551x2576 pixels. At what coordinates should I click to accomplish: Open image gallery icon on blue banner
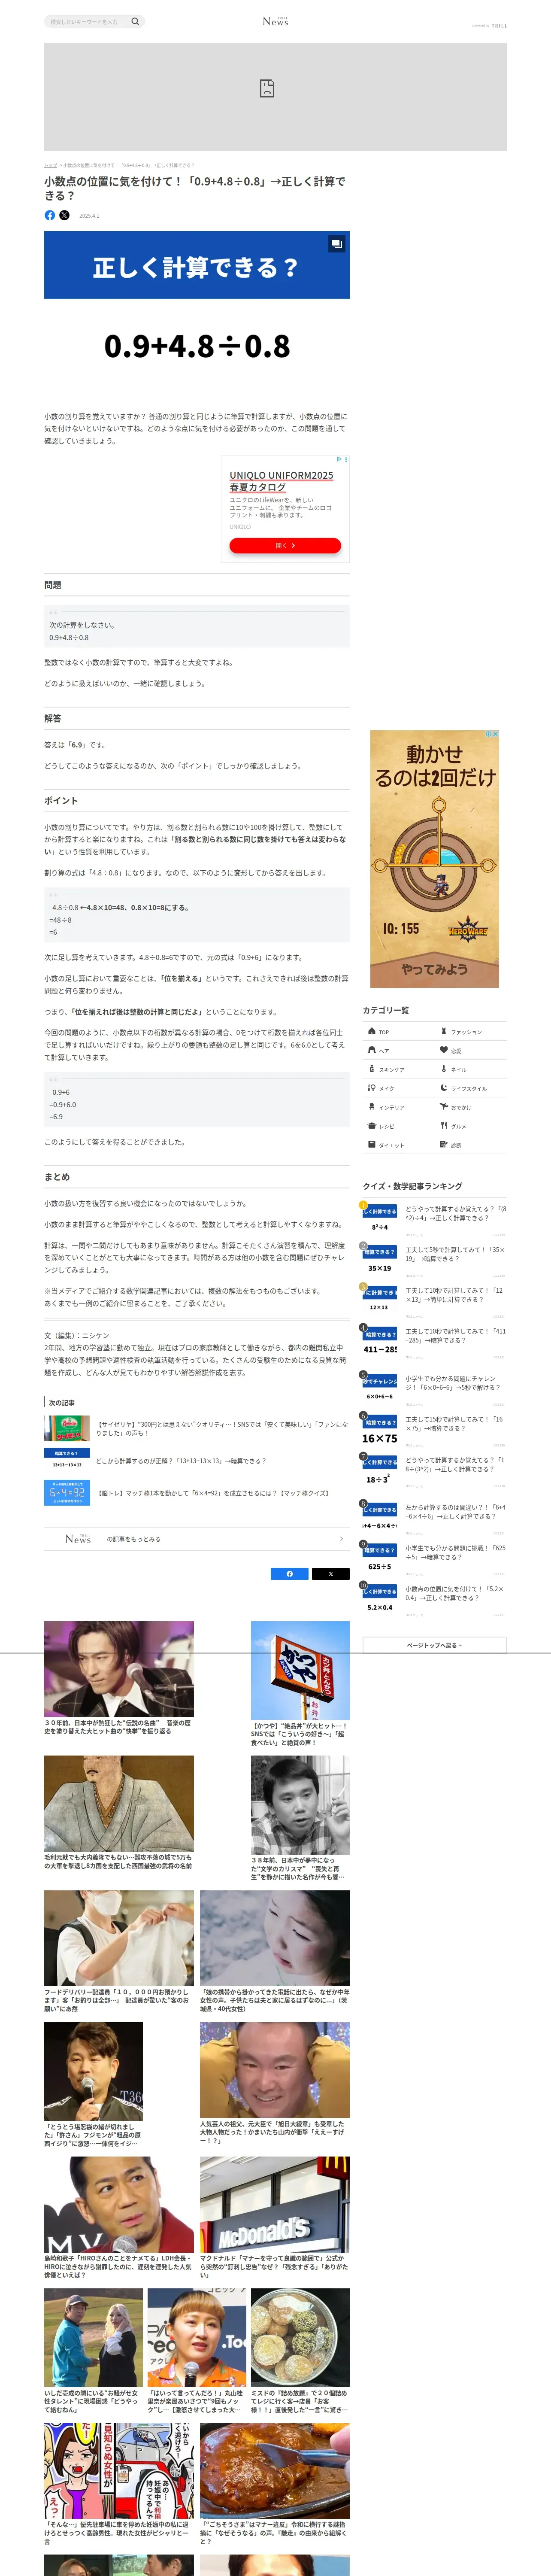pyautogui.click(x=337, y=243)
